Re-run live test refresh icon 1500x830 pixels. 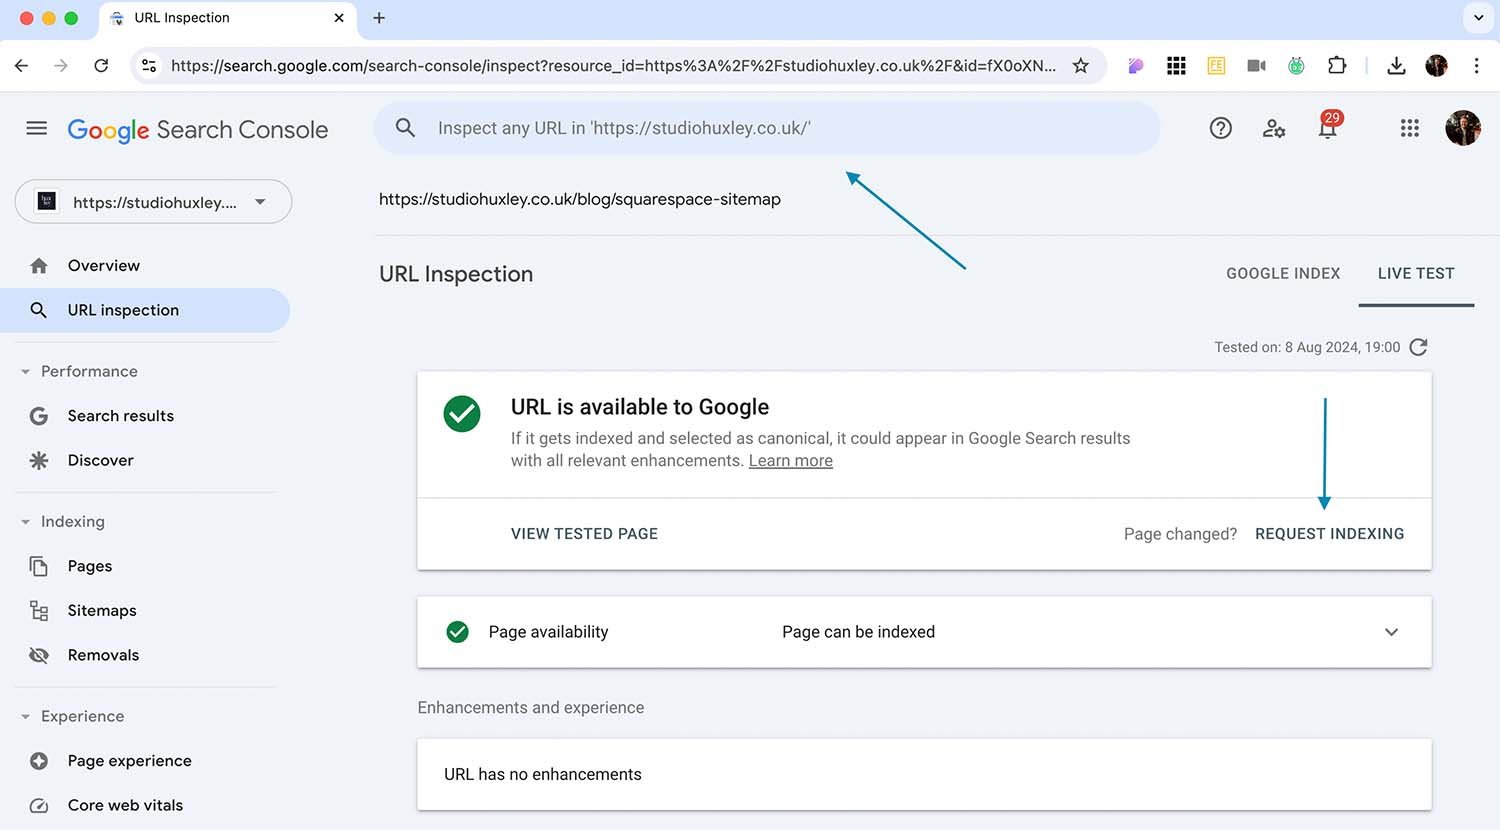point(1418,347)
